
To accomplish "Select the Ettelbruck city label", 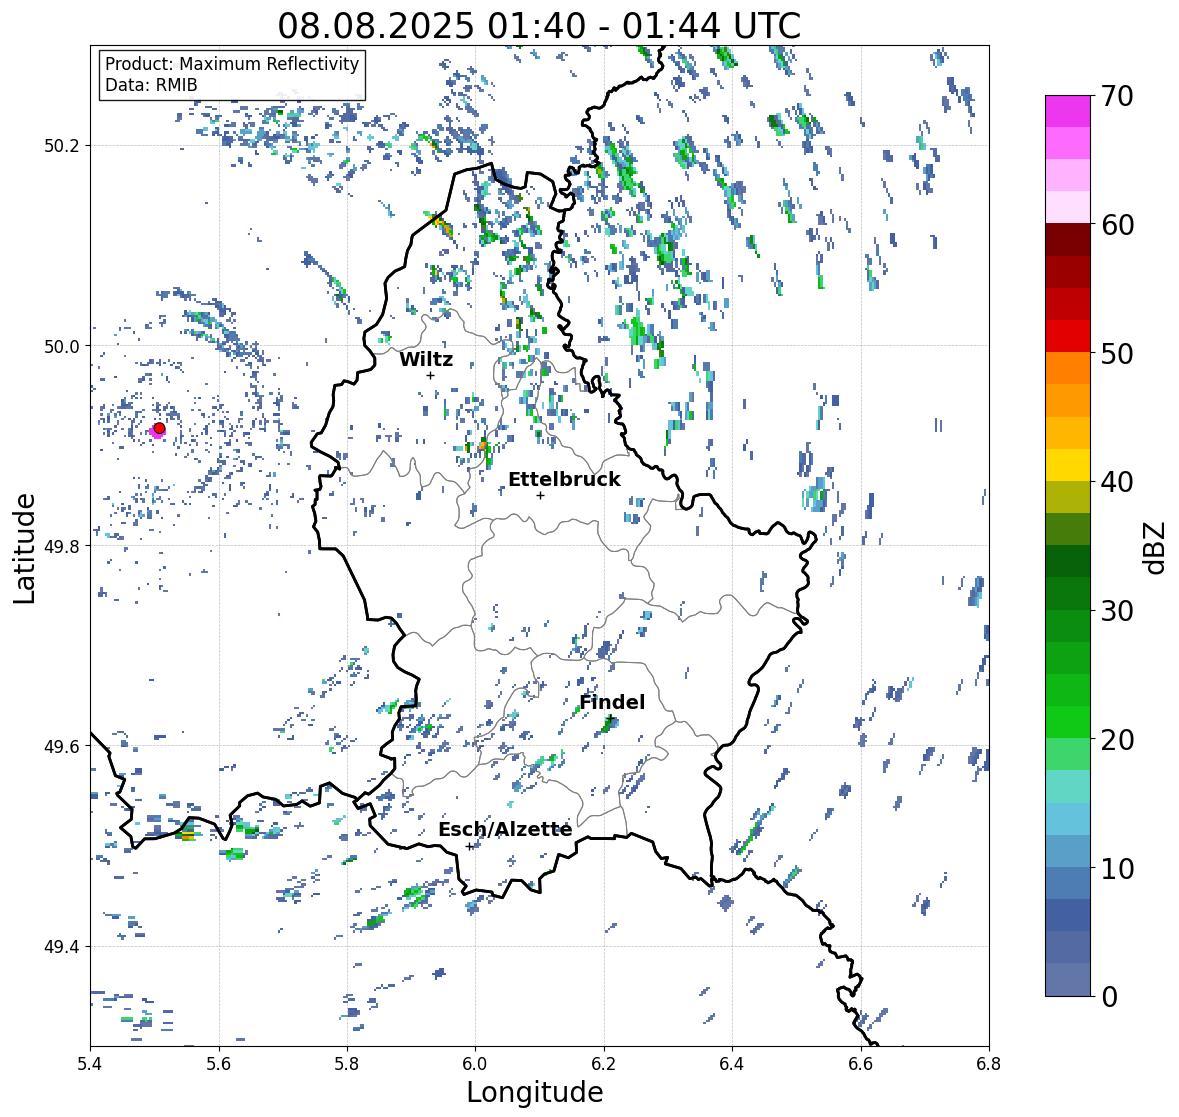I will (x=564, y=480).
